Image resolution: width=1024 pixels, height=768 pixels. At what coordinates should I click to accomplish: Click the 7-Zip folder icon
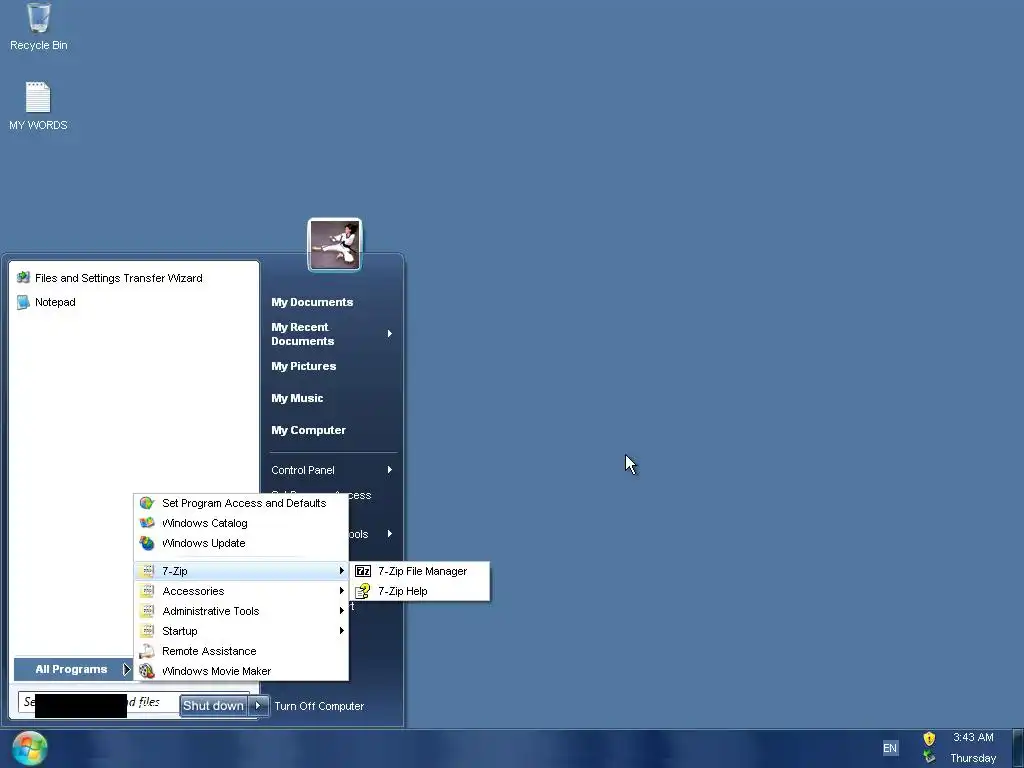pos(147,571)
